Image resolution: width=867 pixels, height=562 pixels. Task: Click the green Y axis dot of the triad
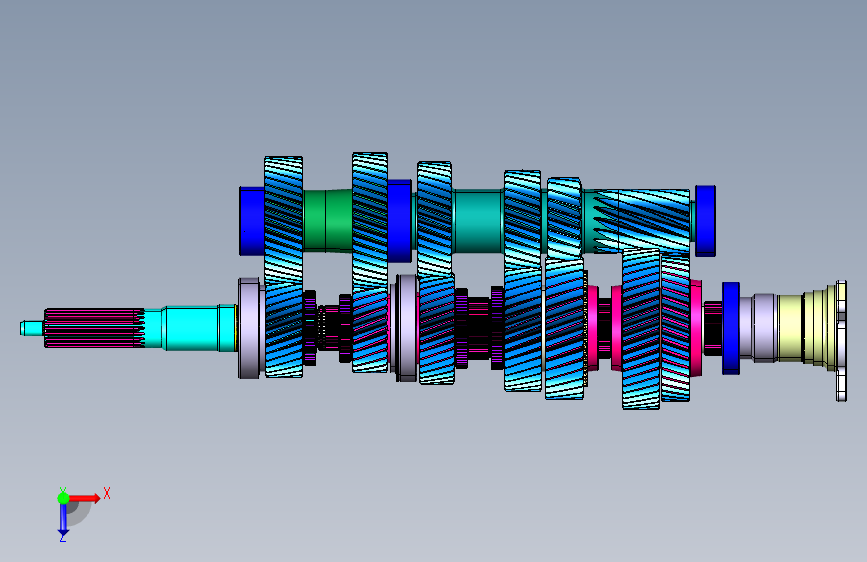[x=63, y=498]
